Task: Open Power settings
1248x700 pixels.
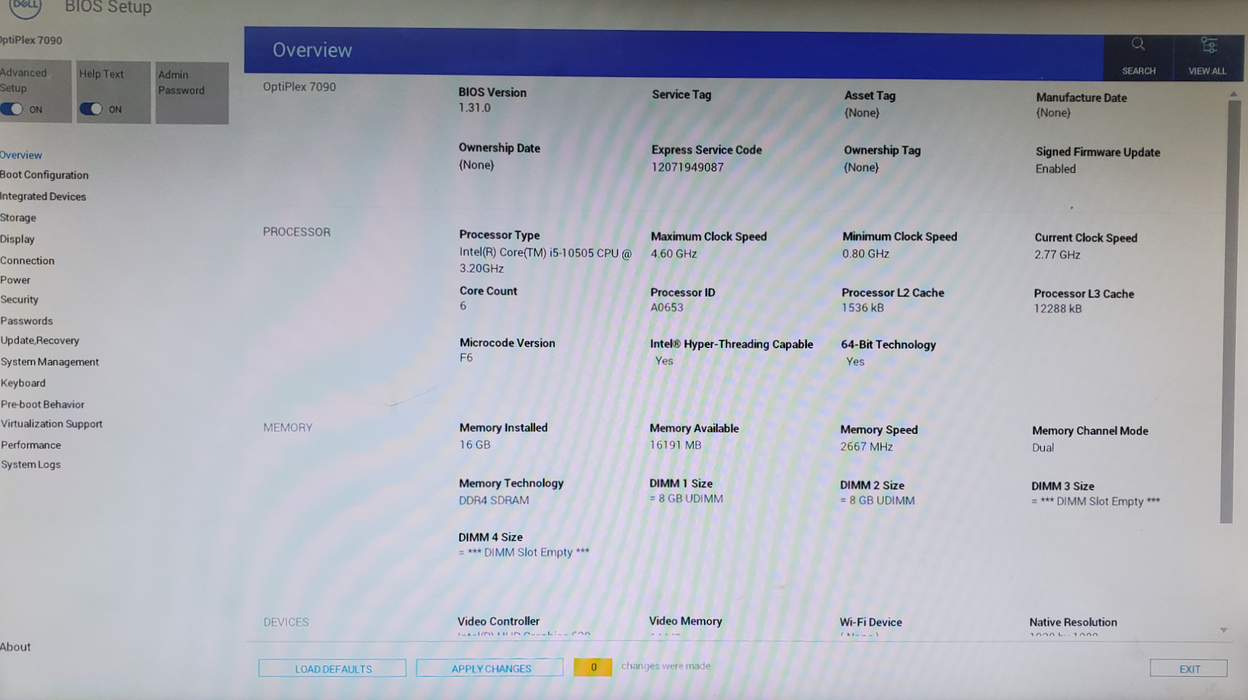Action: pyautogui.click(x=15, y=280)
